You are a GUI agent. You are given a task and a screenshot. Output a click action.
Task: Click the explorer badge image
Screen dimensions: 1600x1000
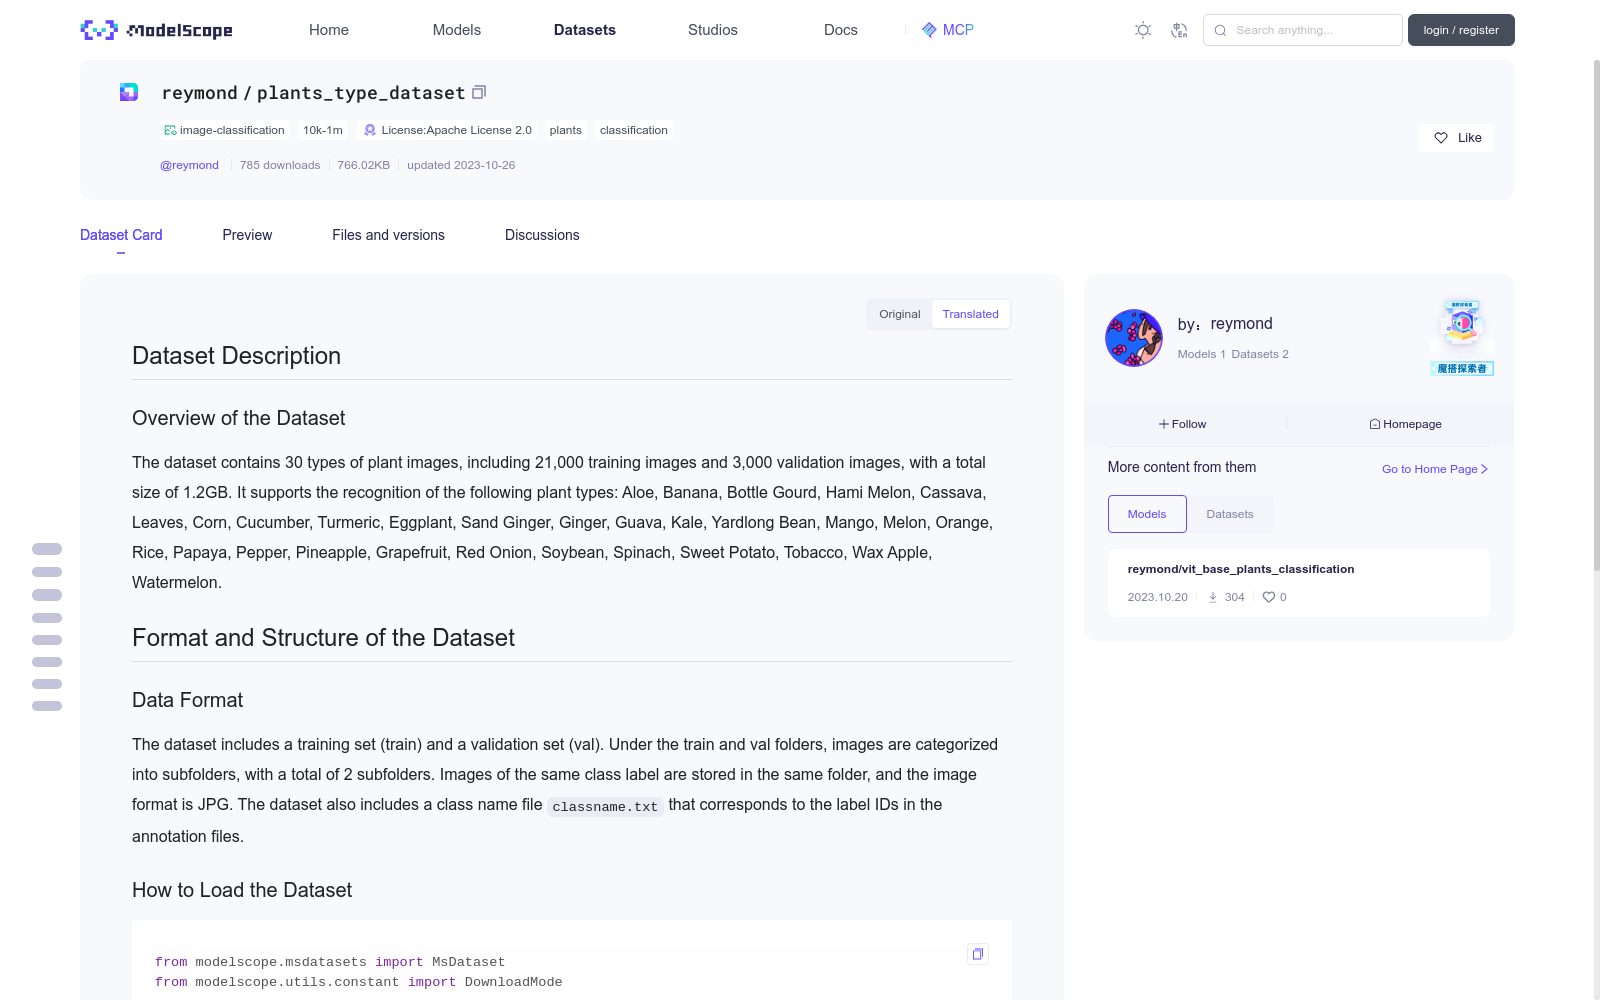tap(1462, 337)
